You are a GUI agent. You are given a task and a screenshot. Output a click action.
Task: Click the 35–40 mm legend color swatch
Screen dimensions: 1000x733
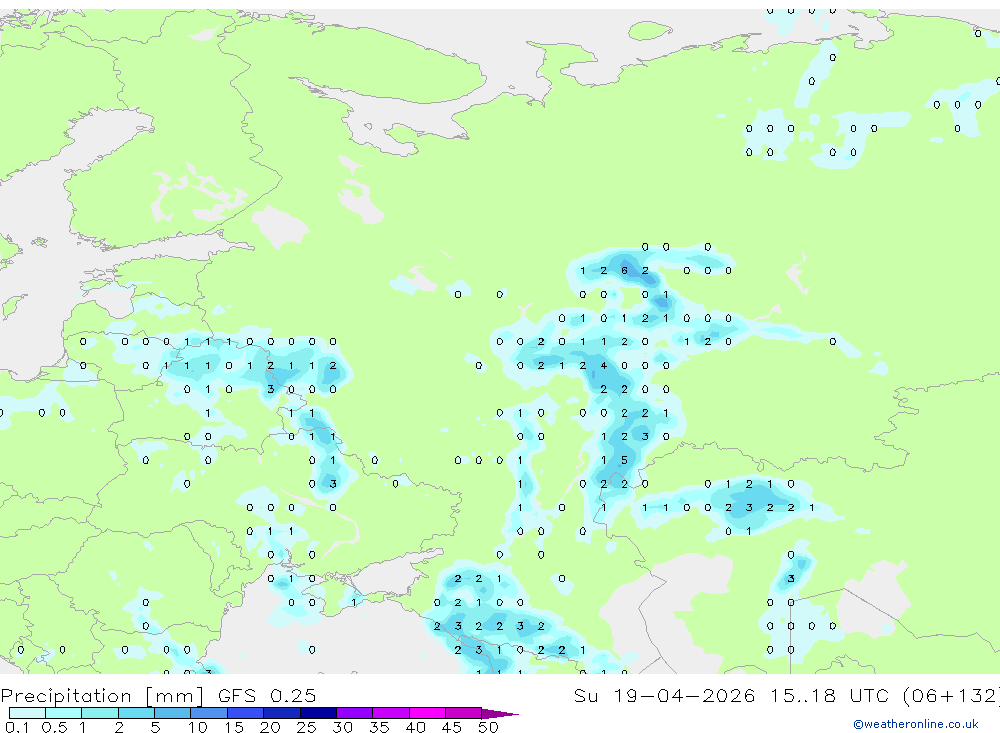[391, 713]
